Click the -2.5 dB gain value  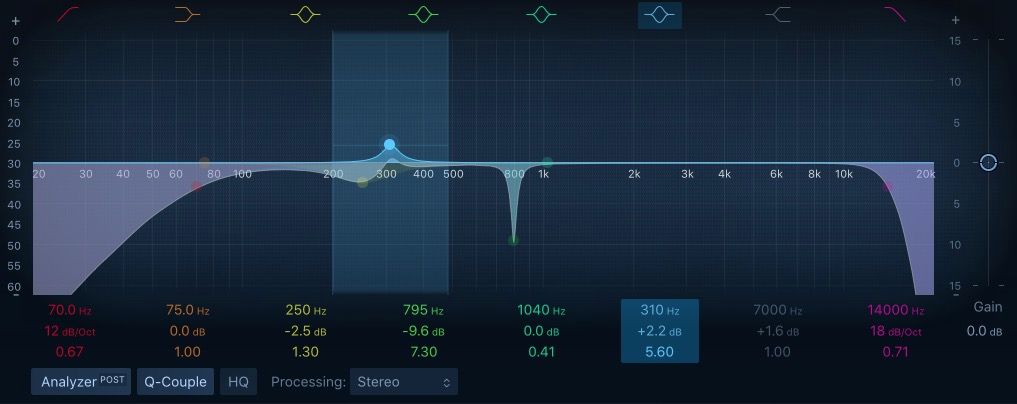pos(305,331)
